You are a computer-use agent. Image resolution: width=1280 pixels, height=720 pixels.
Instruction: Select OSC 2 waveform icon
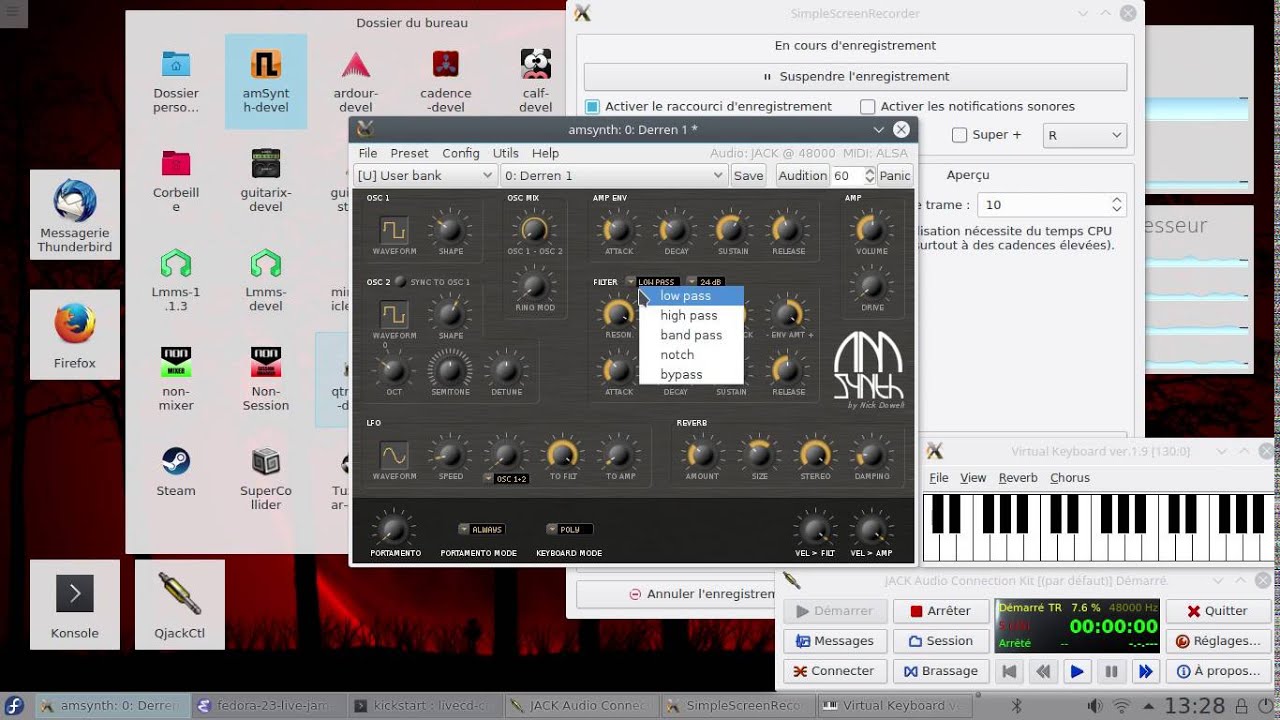pyautogui.click(x=394, y=314)
